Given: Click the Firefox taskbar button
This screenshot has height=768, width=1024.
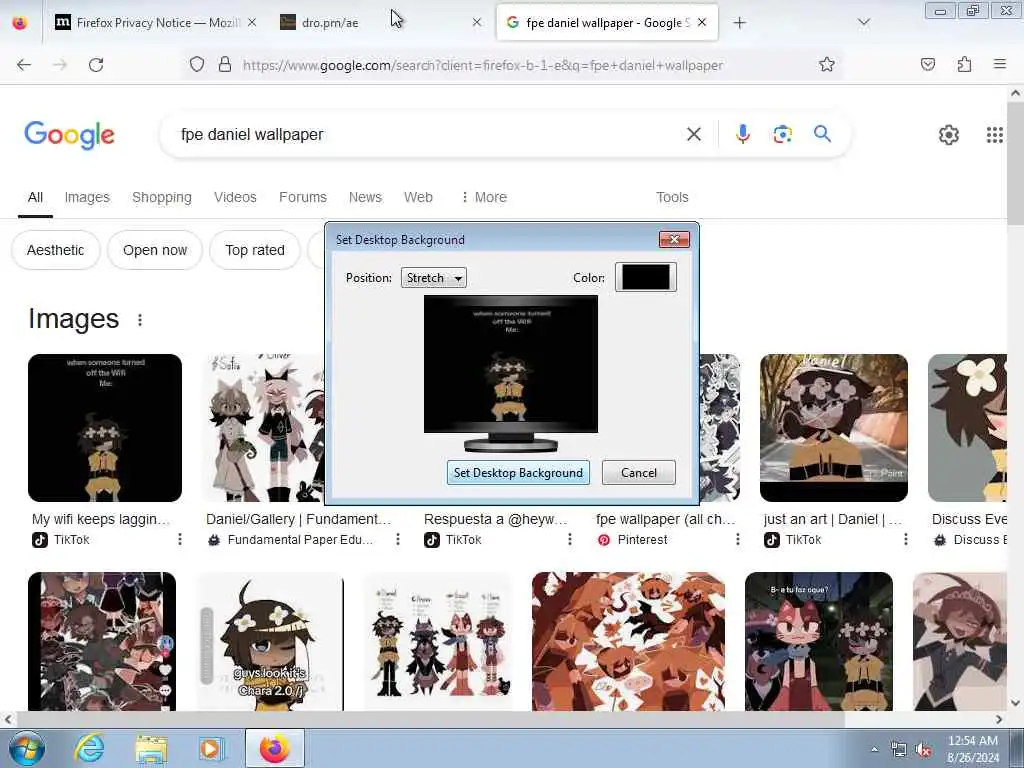Looking at the screenshot, I should (275, 748).
